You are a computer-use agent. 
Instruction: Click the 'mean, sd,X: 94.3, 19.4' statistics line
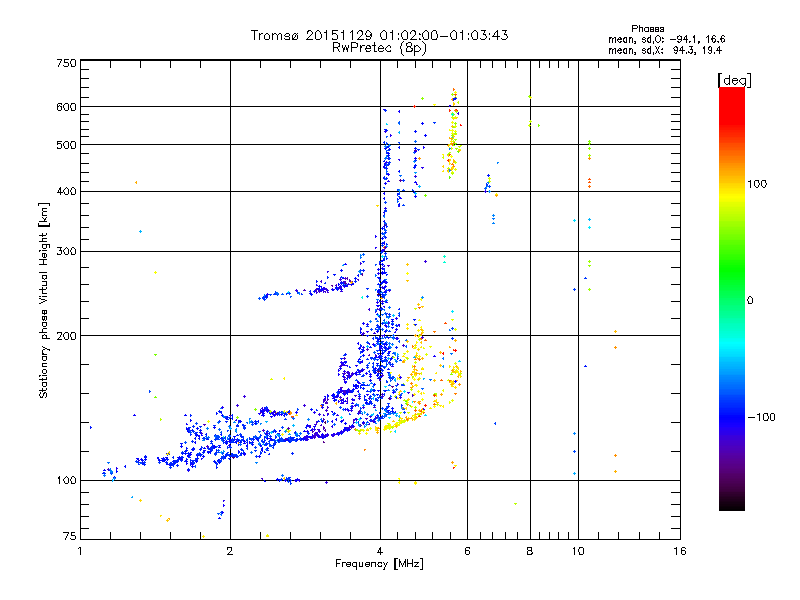pyautogui.click(x=665, y=50)
